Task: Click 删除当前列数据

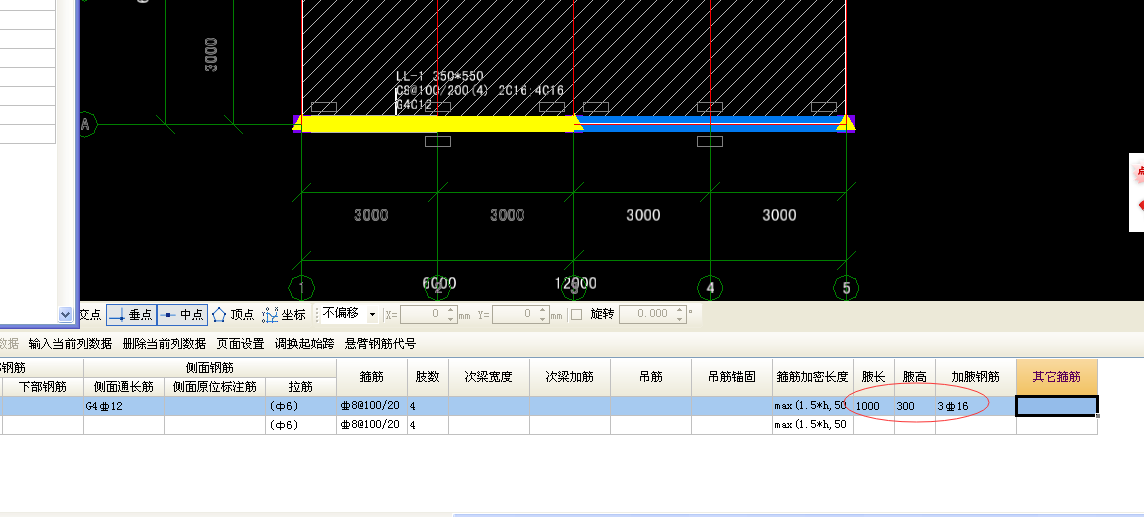Action: (164, 343)
